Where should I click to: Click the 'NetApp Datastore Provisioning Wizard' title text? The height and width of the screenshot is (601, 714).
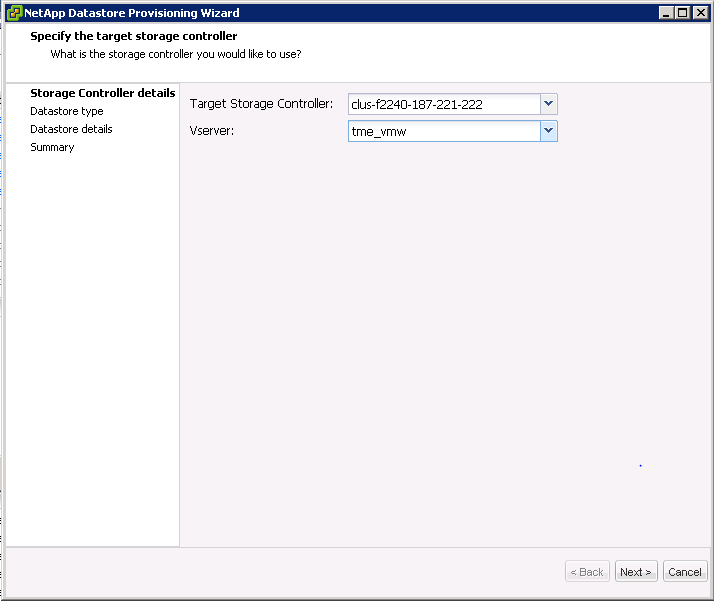(132, 13)
